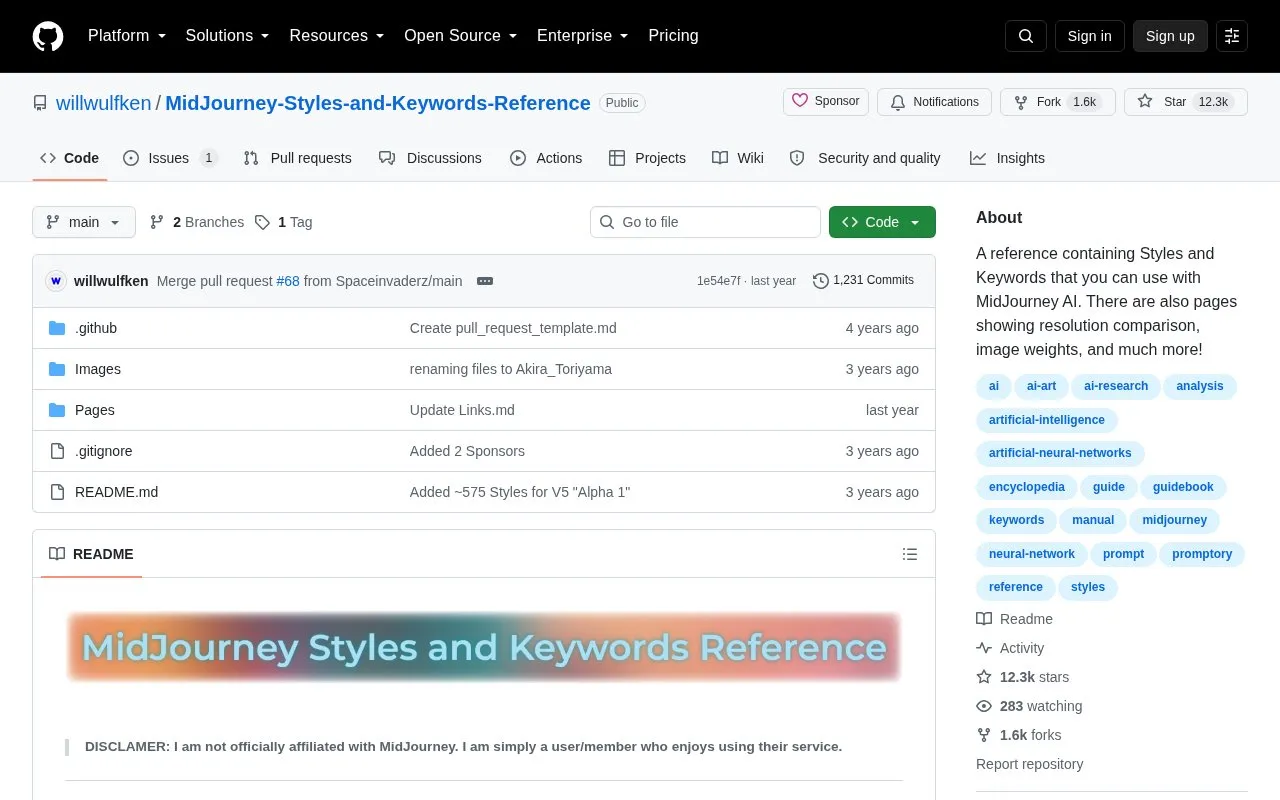Switch to the Issues tab
This screenshot has width=1280, height=800.
coord(170,158)
